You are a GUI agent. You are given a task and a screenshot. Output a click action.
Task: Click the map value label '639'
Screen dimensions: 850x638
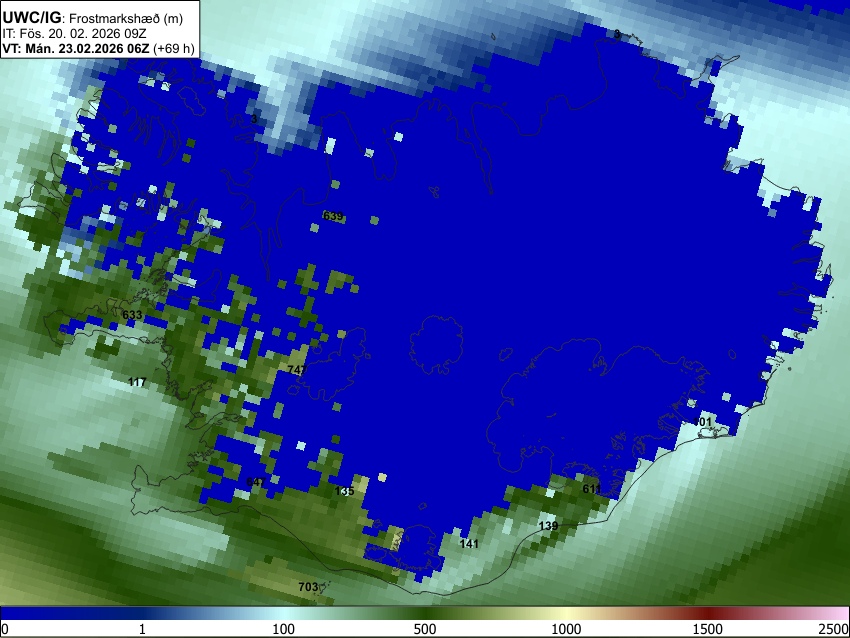(333, 216)
